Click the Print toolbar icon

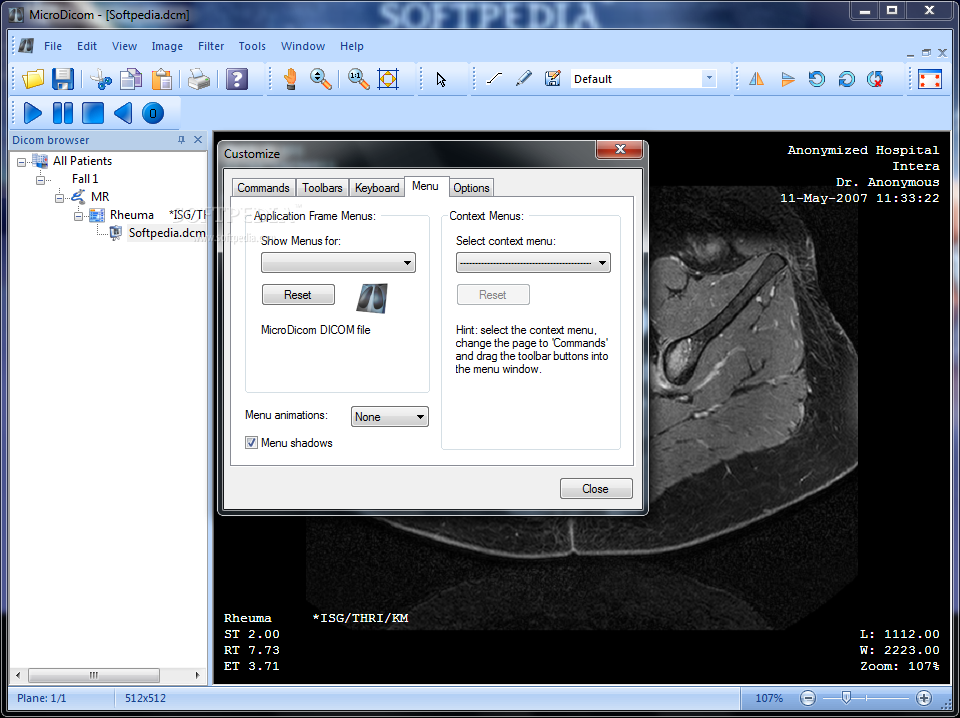pos(199,79)
